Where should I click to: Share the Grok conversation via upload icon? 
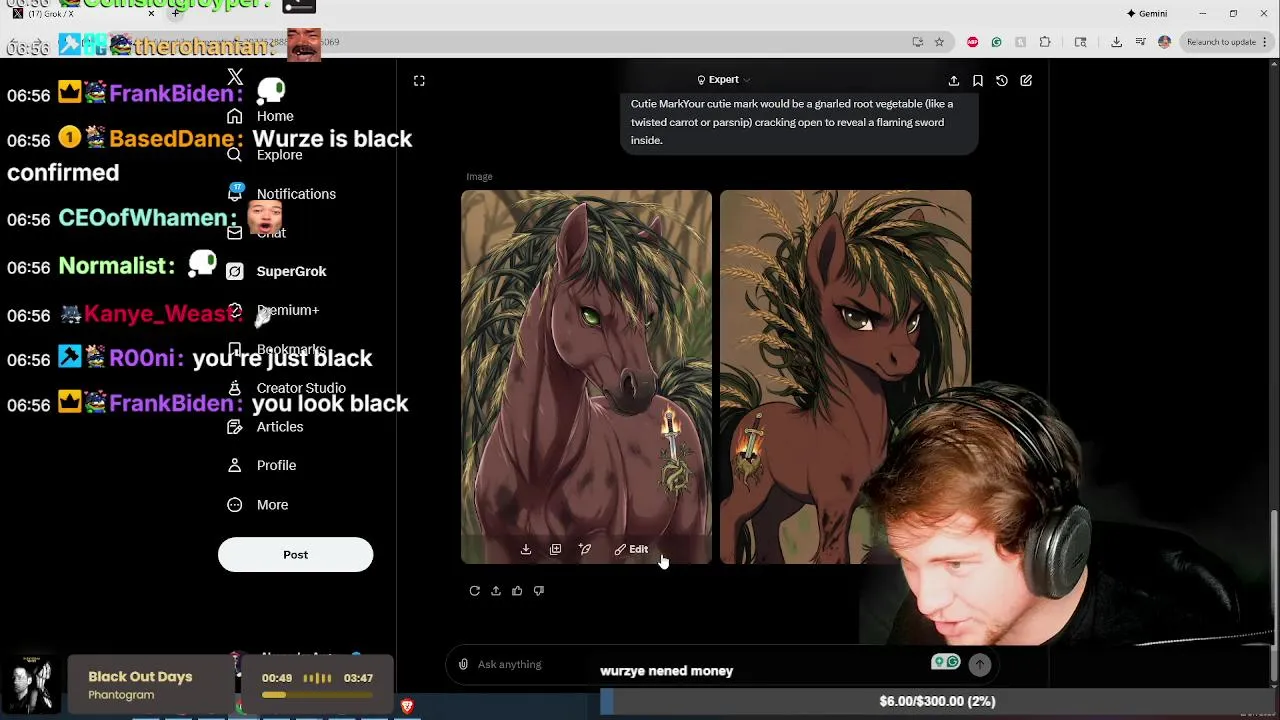953,80
